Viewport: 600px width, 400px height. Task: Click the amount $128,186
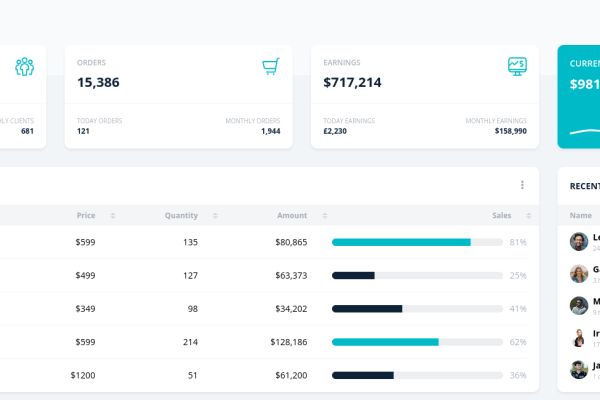coord(289,342)
